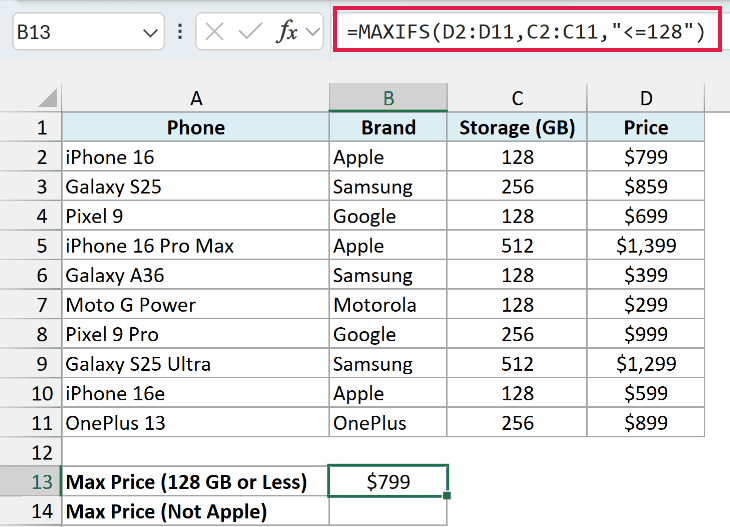Select result cell B13 showing $799

[388, 481]
